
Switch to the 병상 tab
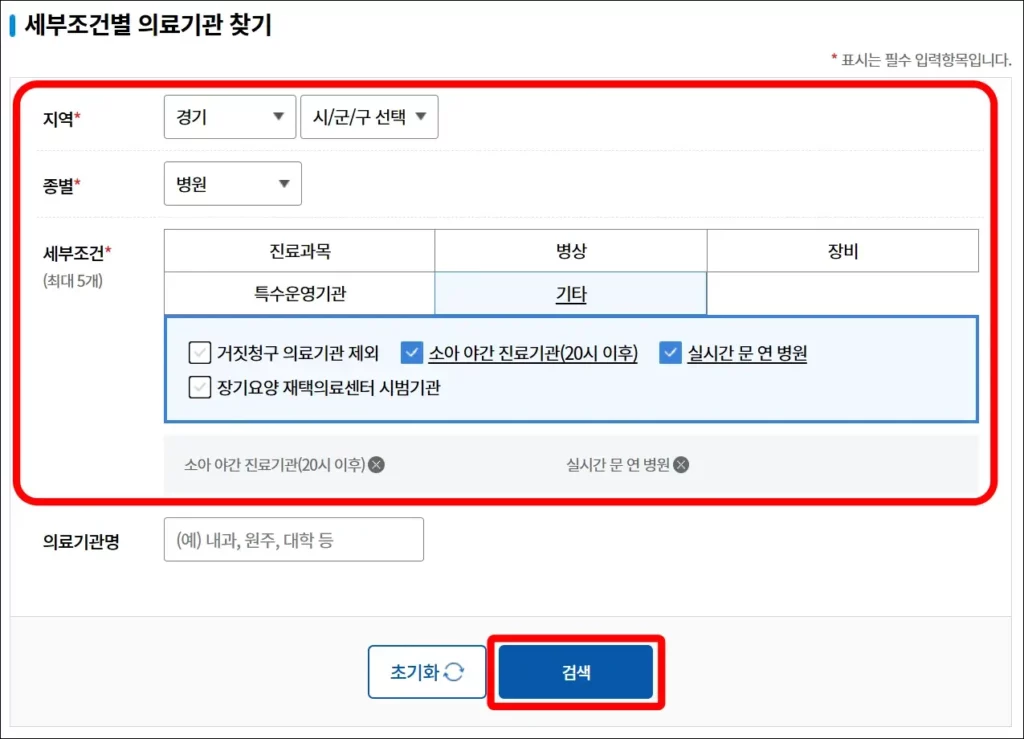[571, 251]
